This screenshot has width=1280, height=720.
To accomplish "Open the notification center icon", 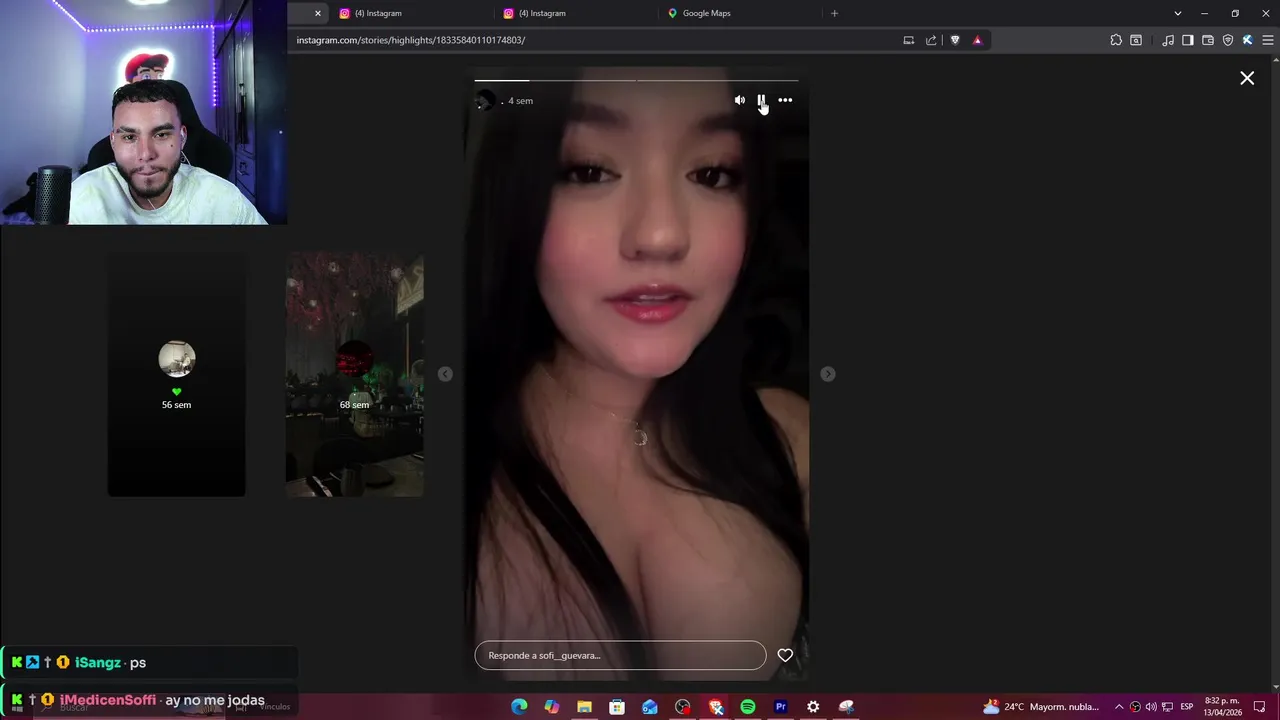I will [1260, 707].
